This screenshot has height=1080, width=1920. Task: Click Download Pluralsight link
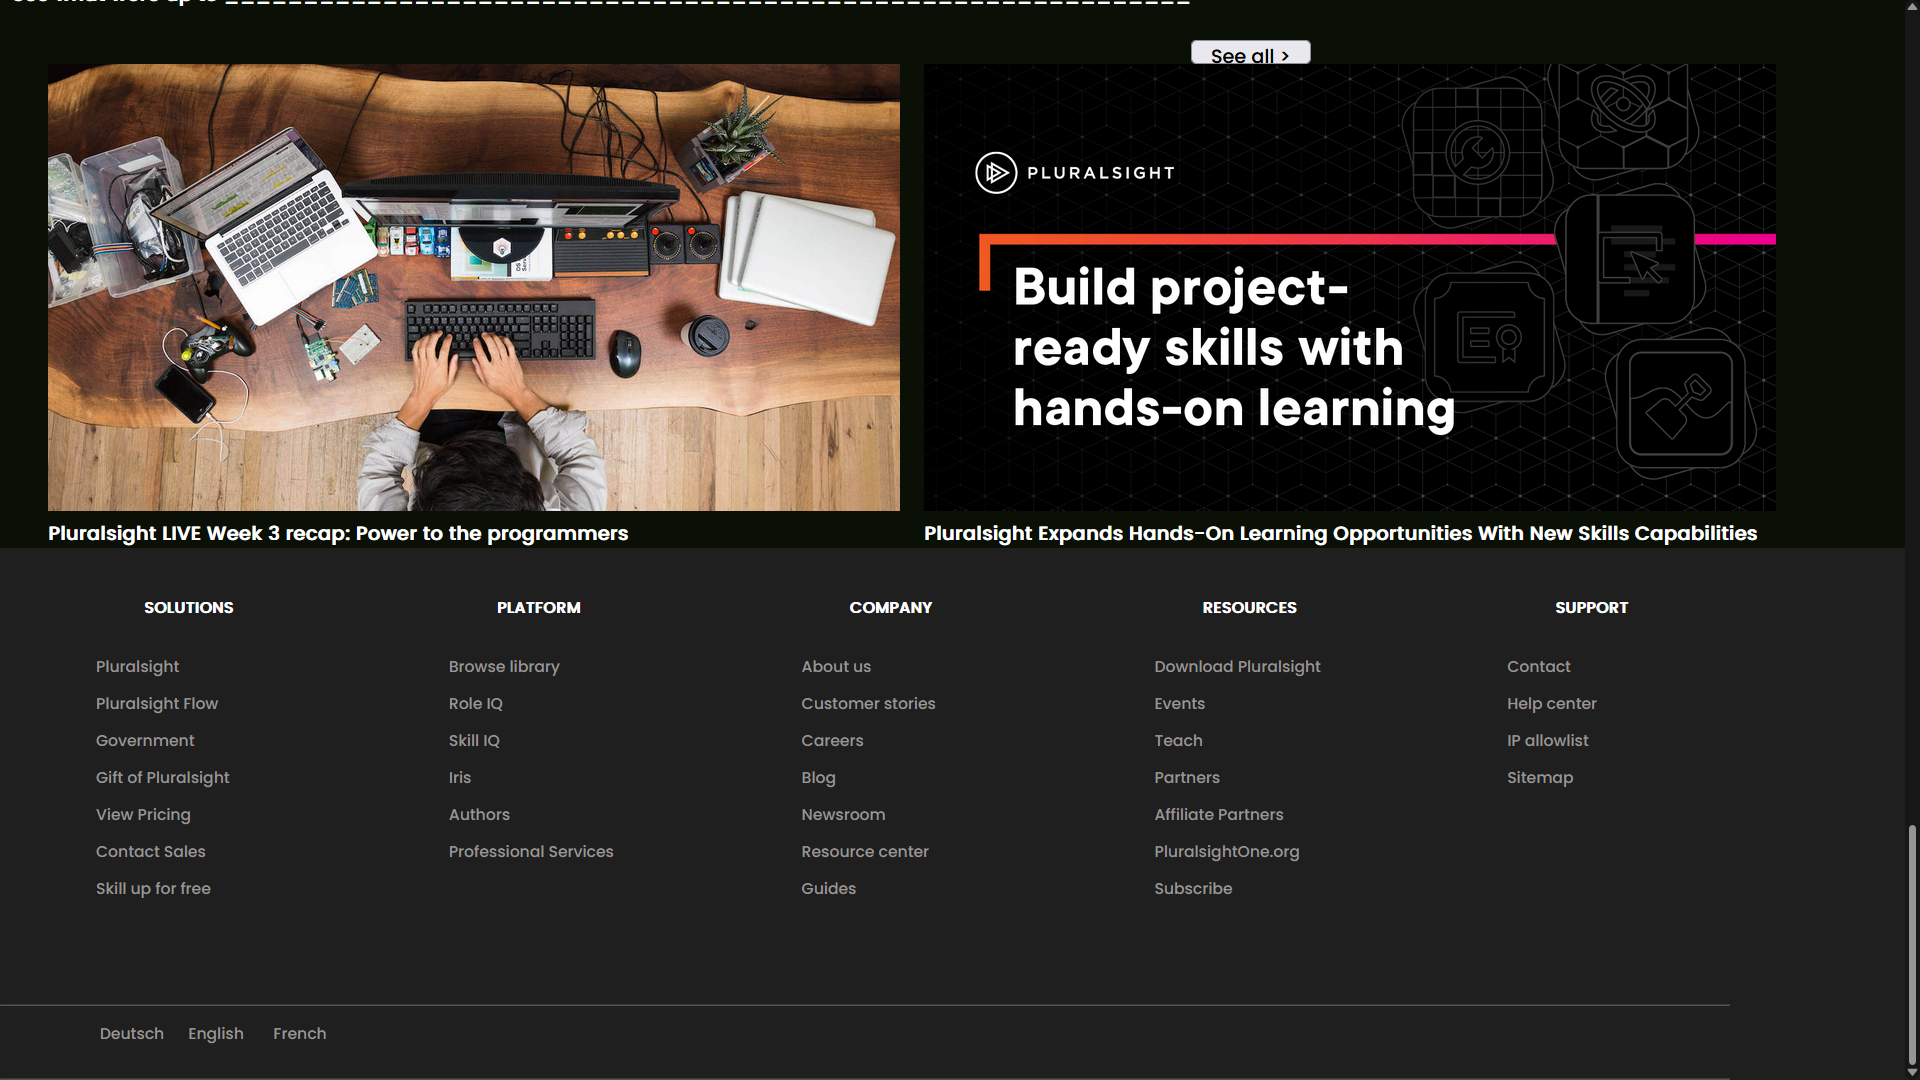pyautogui.click(x=1237, y=666)
